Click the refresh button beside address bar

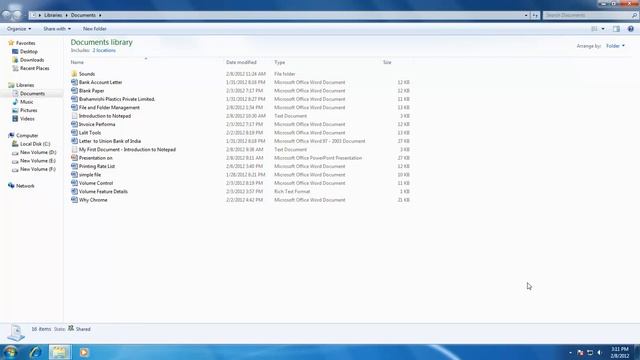tap(535, 15)
